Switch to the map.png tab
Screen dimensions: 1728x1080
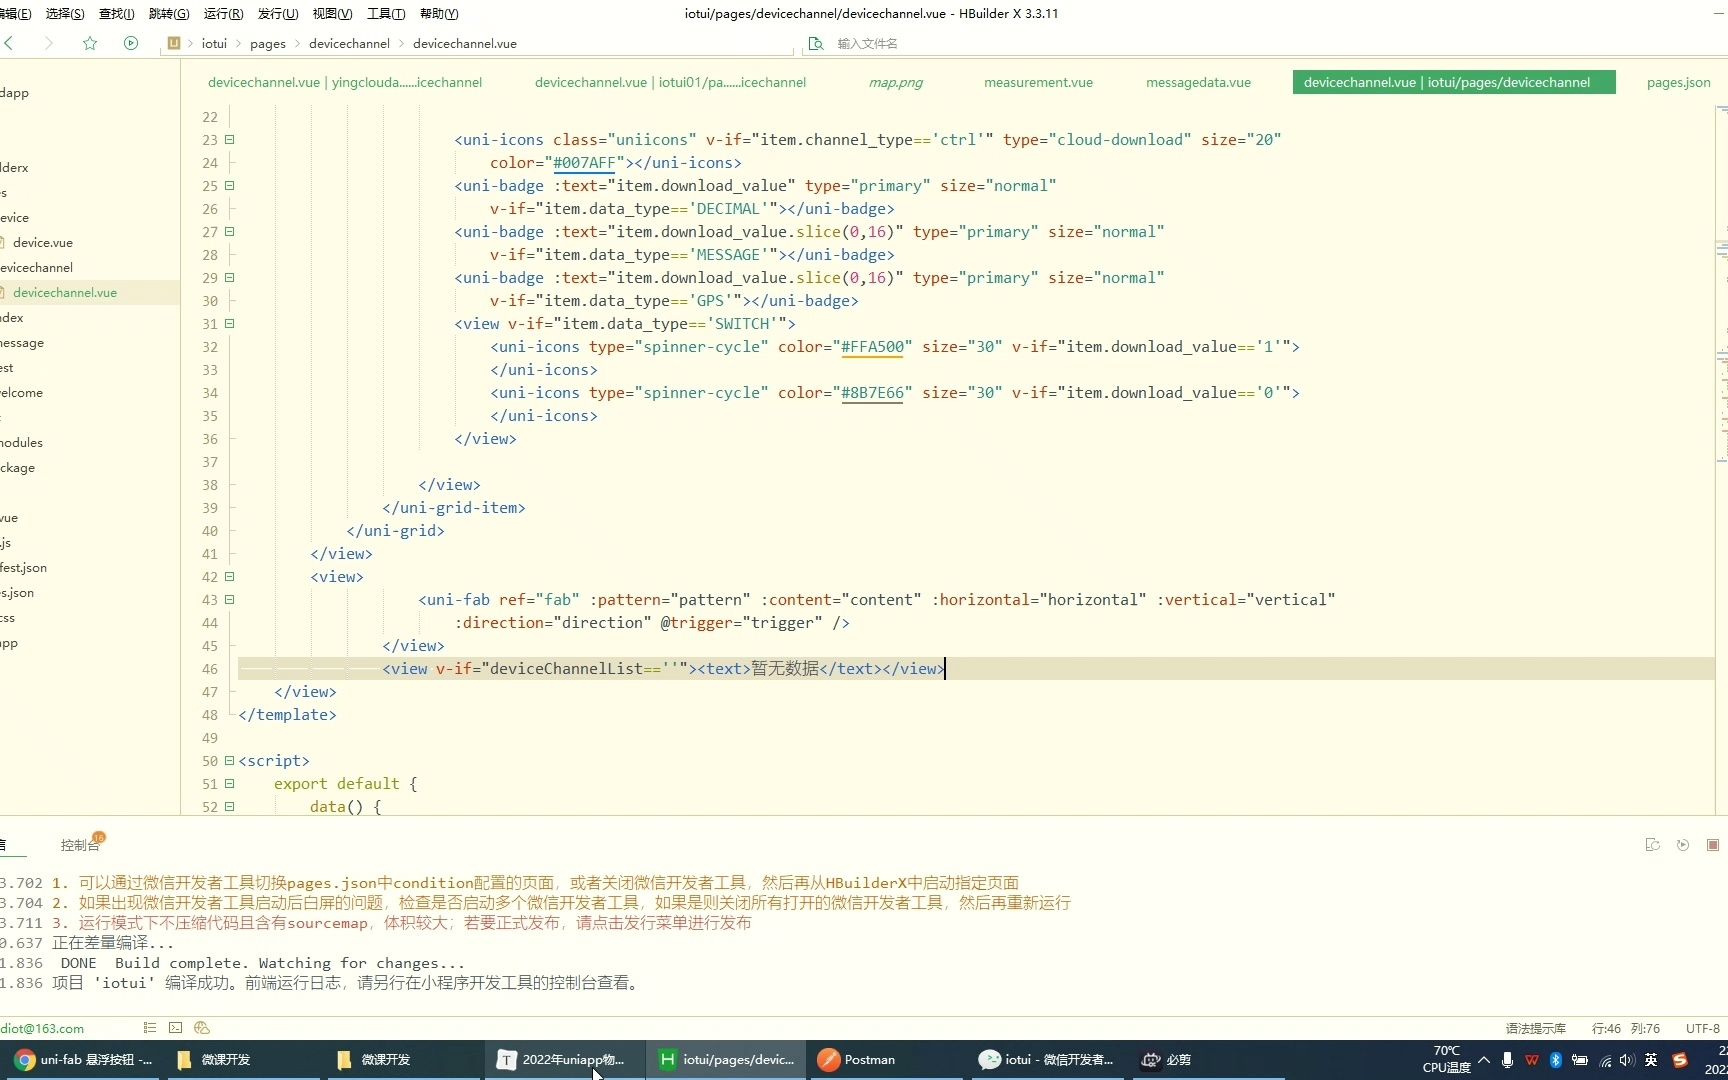coord(896,82)
